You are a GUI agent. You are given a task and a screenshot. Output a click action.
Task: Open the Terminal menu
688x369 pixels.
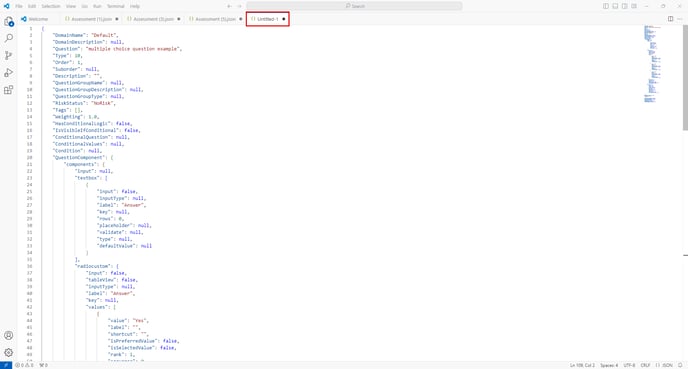(x=116, y=6)
